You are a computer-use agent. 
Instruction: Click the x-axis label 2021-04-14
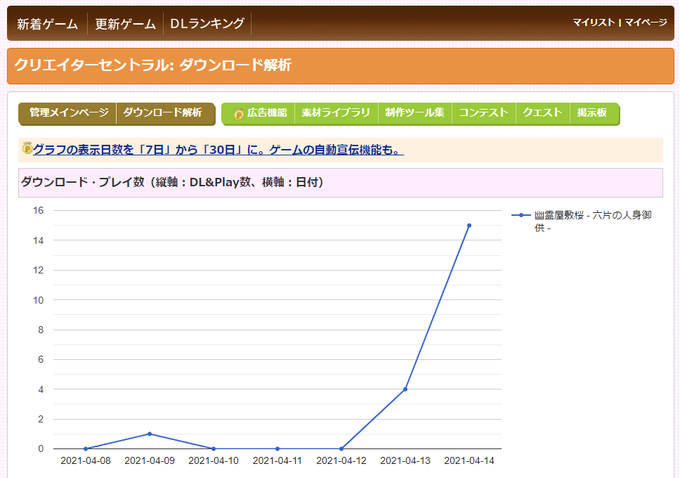click(469, 461)
